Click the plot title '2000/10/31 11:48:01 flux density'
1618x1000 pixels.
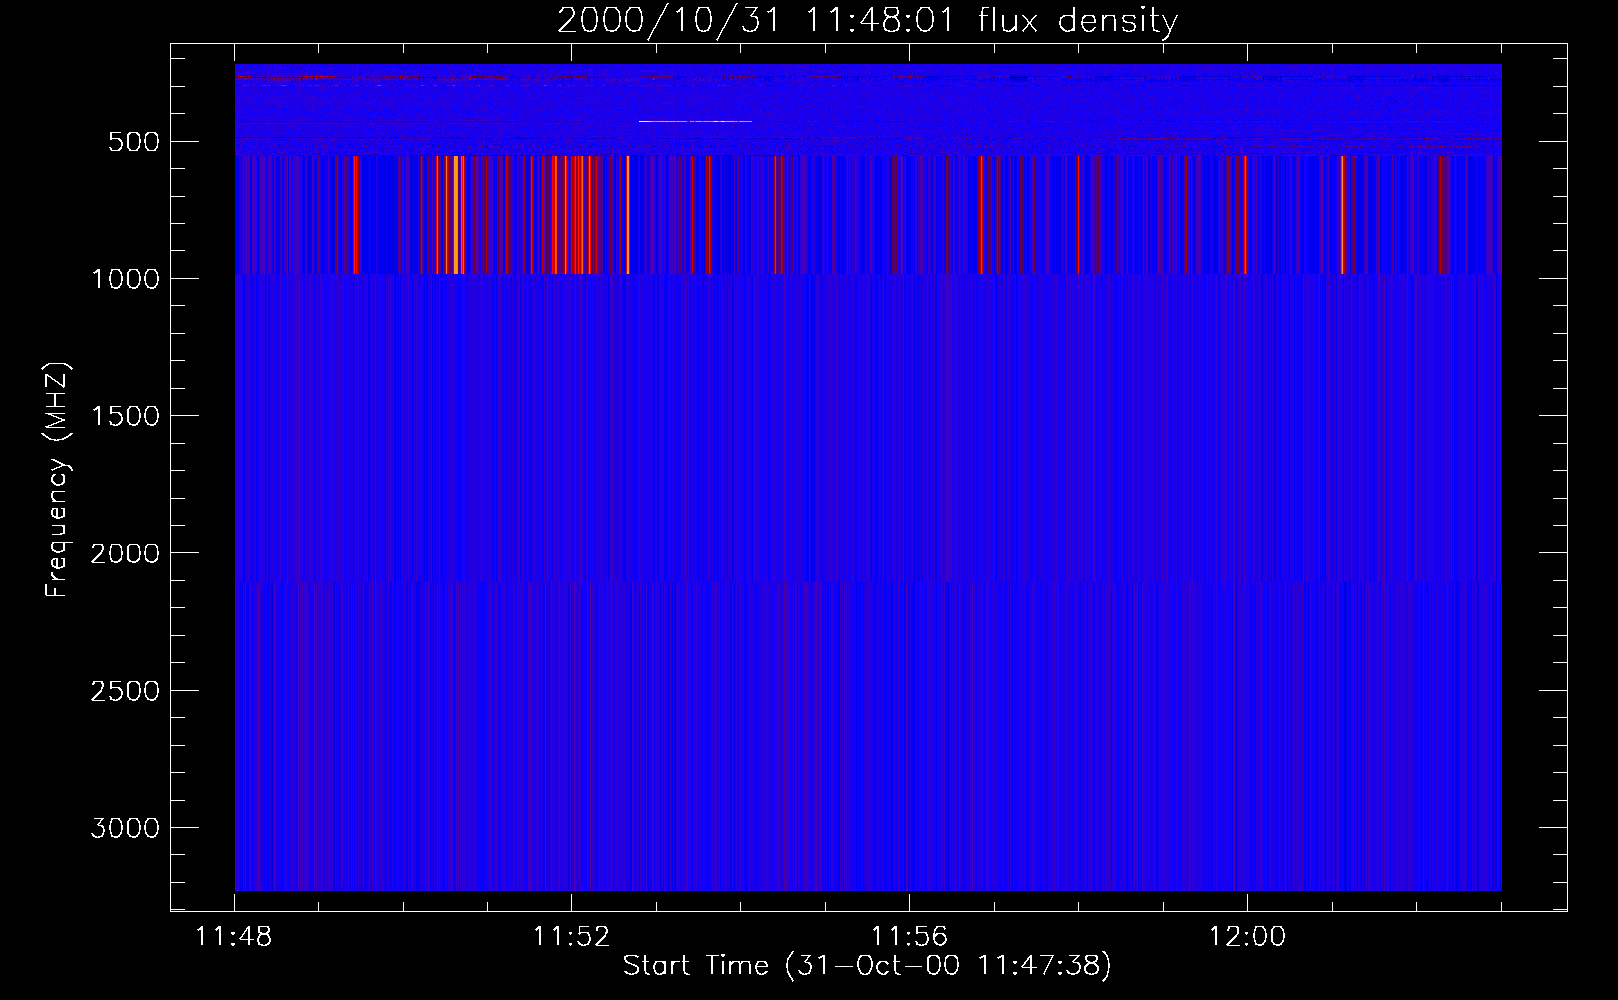[867, 21]
